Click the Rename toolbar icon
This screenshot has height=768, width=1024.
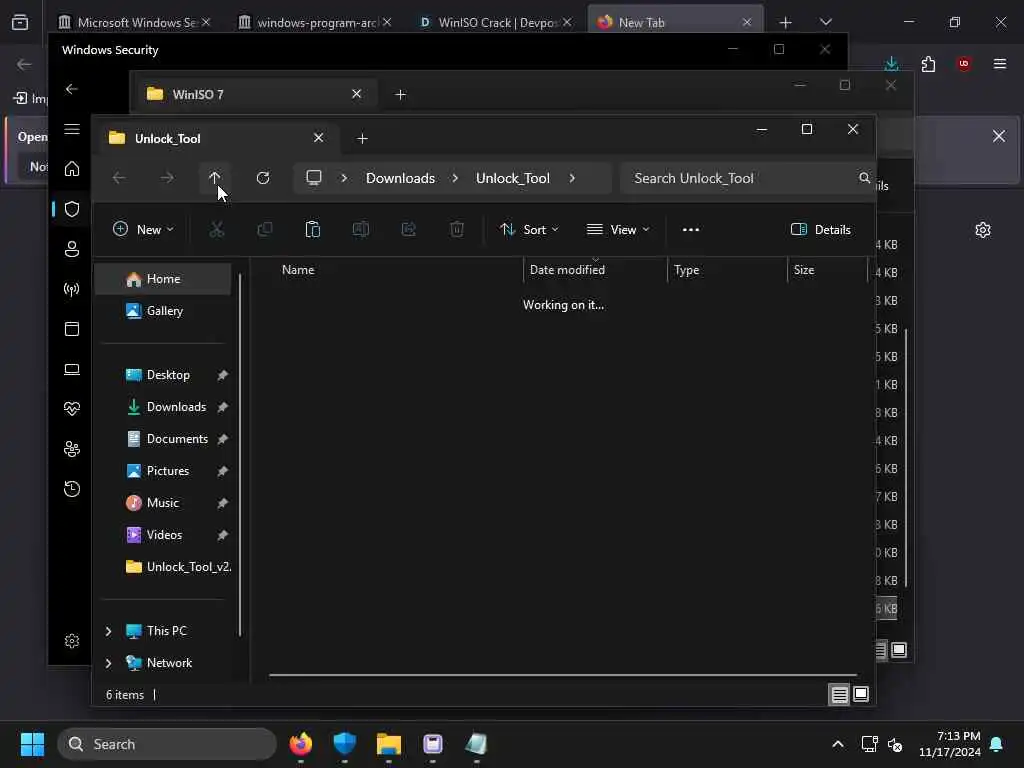[360, 229]
